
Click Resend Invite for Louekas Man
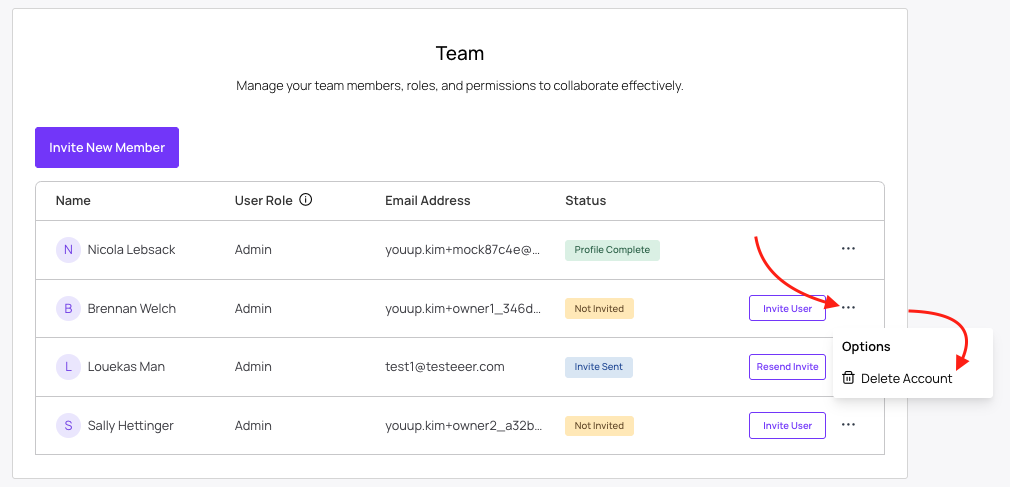coord(787,367)
